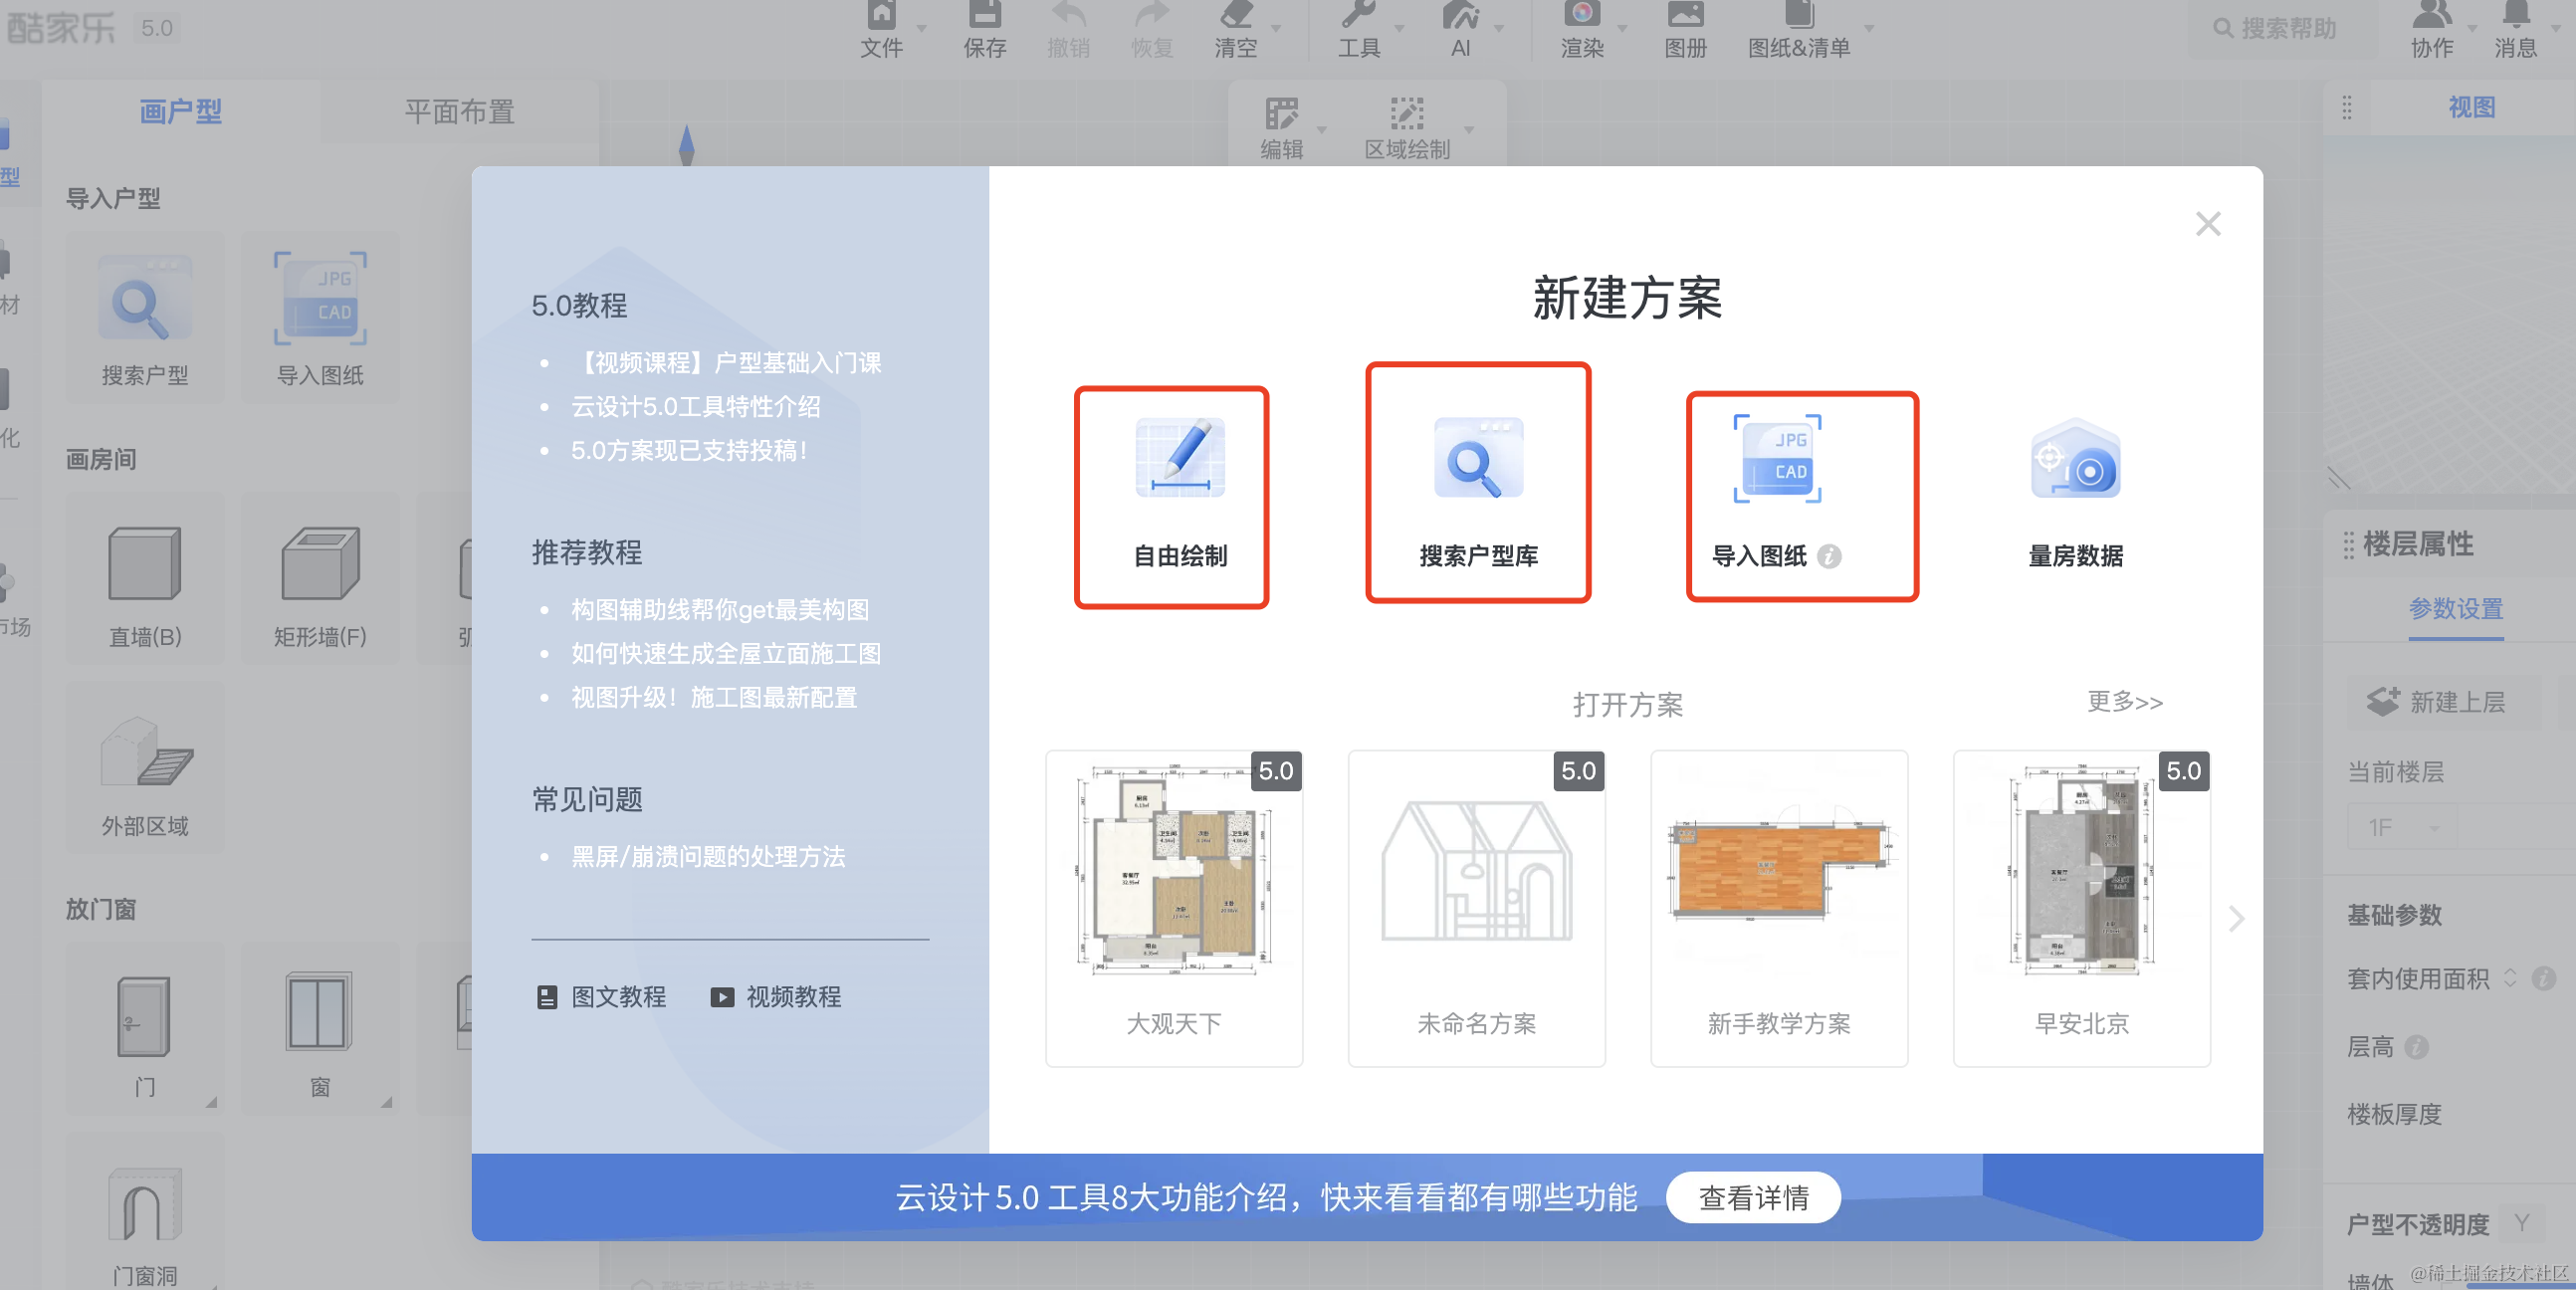Toggle the 套内使用面积 stepper arrows
Viewport: 2576px width, 1290px height.
point(2511,979)
